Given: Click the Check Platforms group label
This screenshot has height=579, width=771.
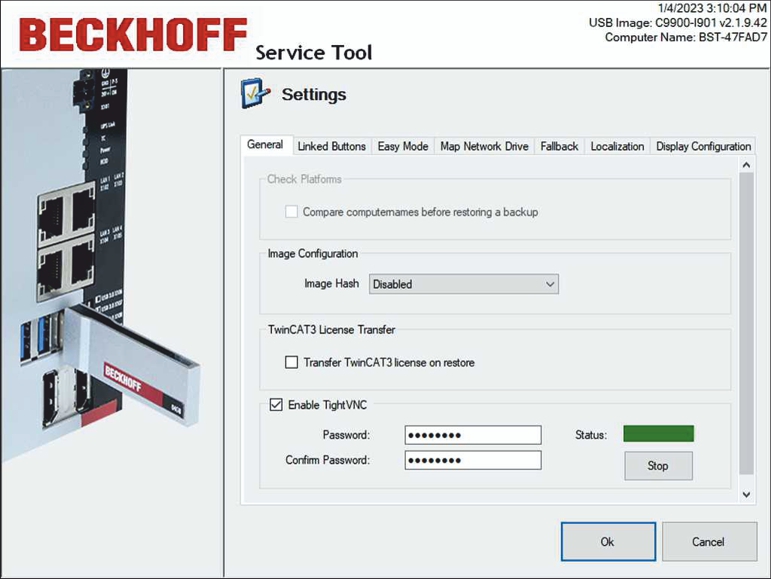Looking at the screenshot, I should click(x=304, y=179).
